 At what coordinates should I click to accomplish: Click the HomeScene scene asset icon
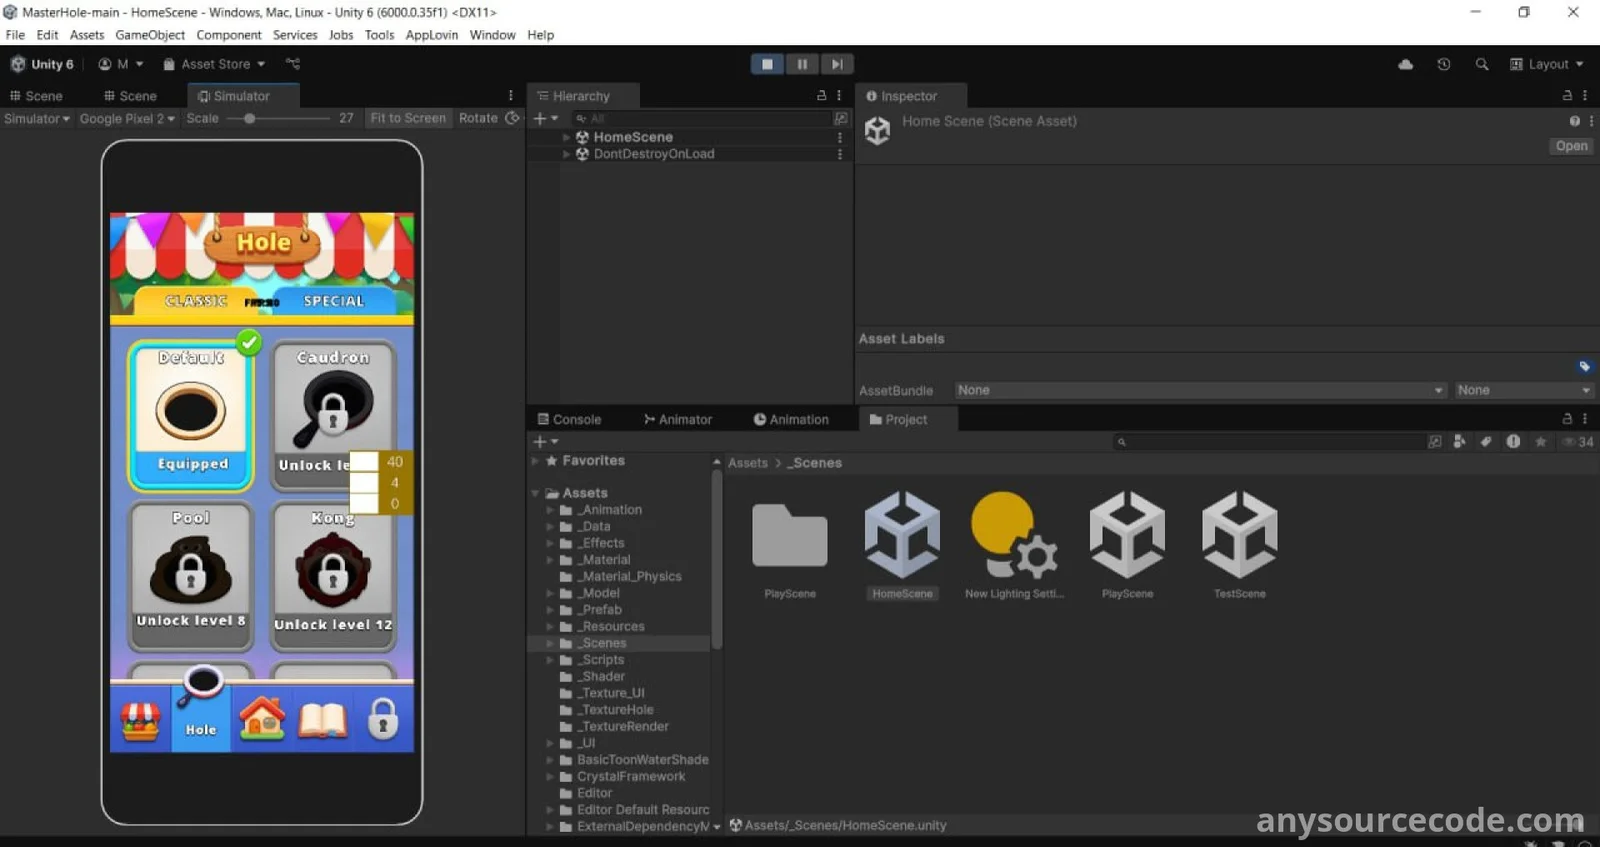tap(901, 535)
